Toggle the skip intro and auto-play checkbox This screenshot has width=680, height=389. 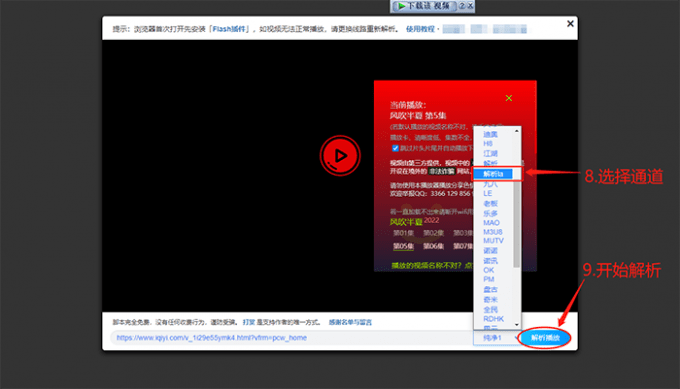pos(395,148)
